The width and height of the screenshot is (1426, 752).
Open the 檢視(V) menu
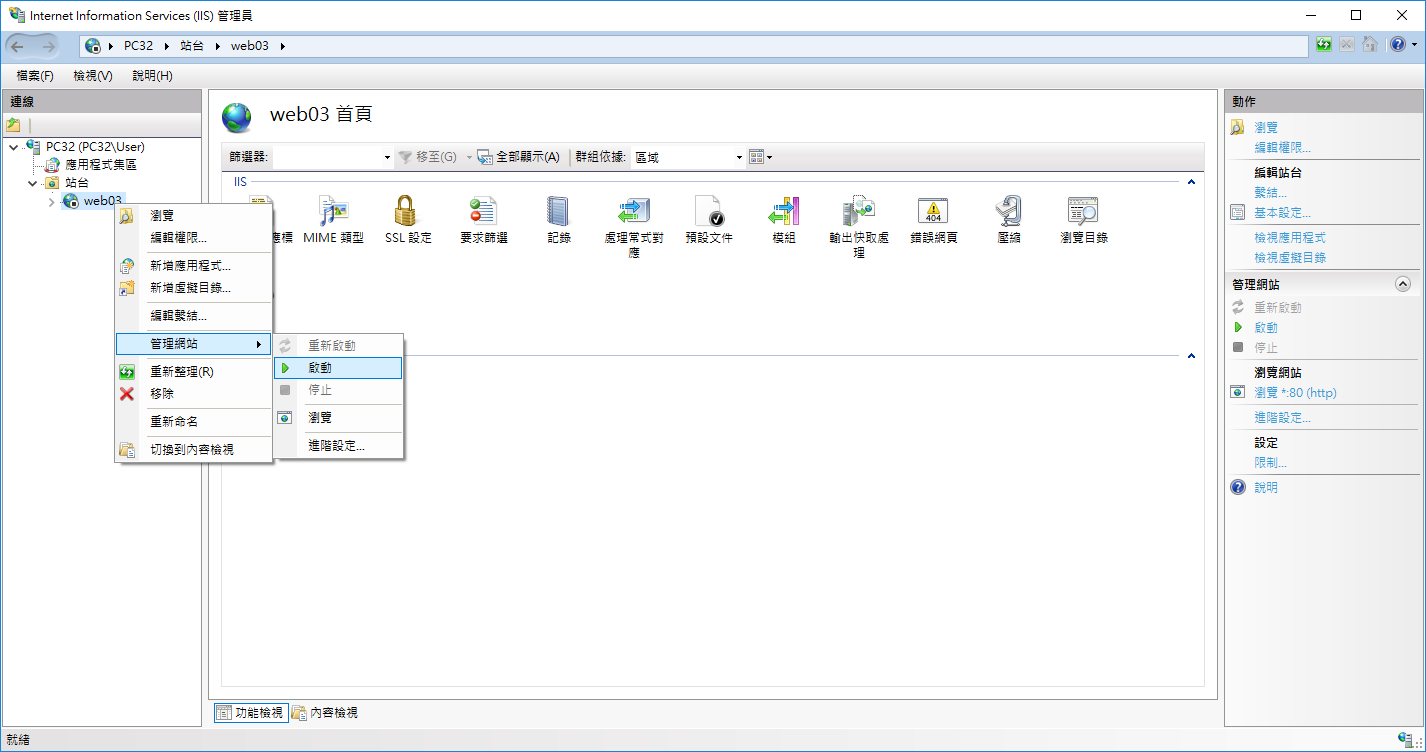[92, 76]
